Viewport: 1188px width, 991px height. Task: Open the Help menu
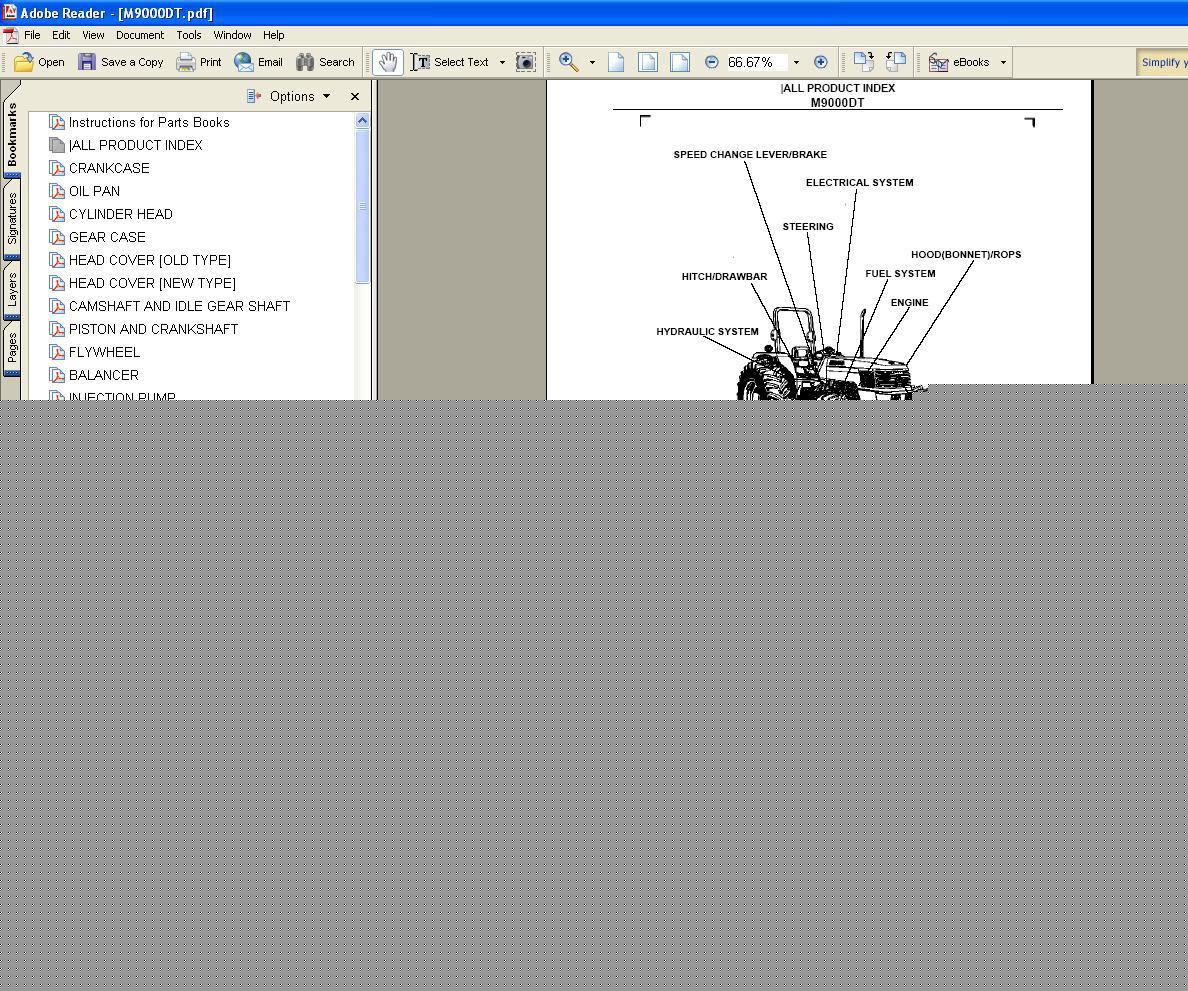(x=274, y=35)
